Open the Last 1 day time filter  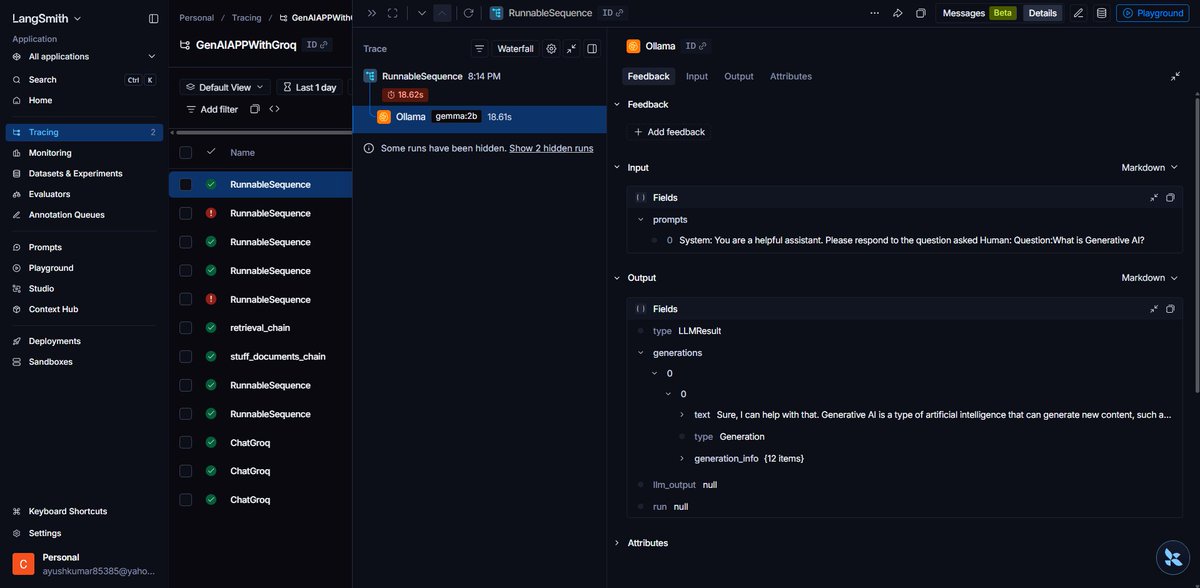(x=309, y=87)
